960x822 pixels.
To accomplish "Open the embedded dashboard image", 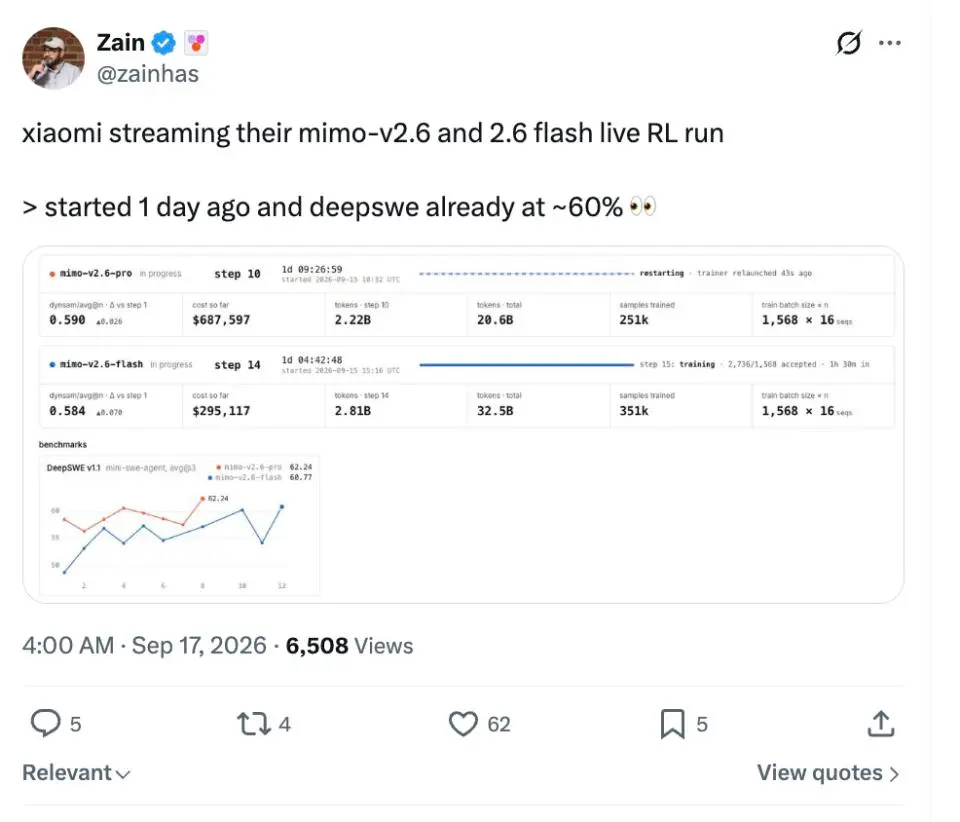I will pyautogui.click(x=463, y=425).
